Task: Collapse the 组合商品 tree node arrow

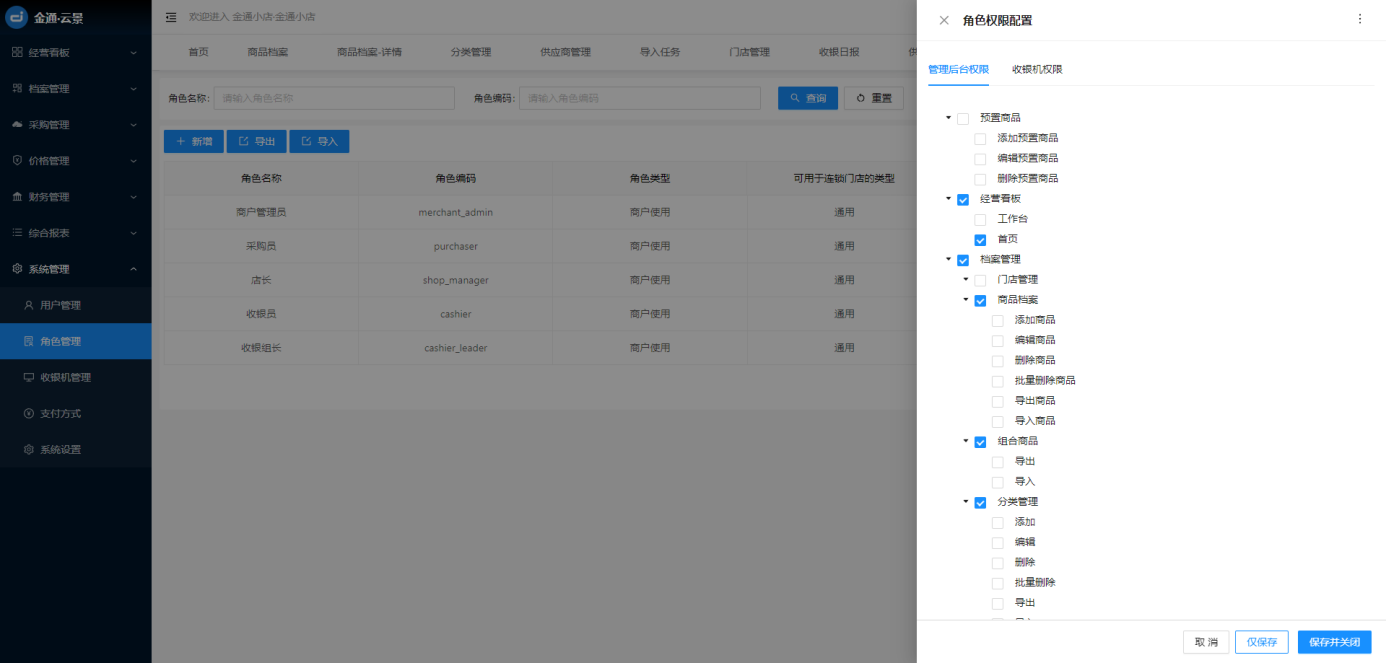Action: 965,441
